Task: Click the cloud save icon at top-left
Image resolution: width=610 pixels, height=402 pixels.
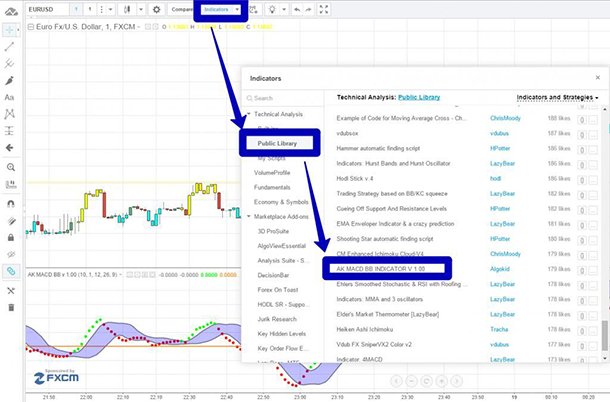Action: pos(11,11)
